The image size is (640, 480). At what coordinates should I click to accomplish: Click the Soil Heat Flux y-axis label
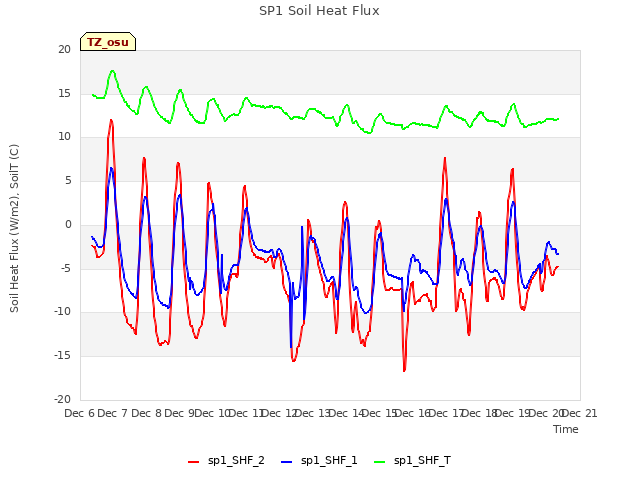pyautogui.click(x=14, y=228)
